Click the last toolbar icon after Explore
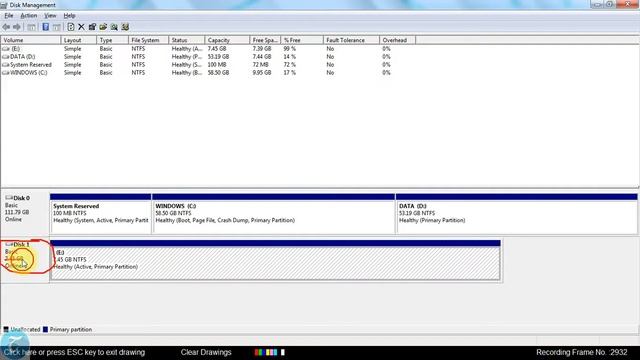The image size is (640, 360). point(125,27)
